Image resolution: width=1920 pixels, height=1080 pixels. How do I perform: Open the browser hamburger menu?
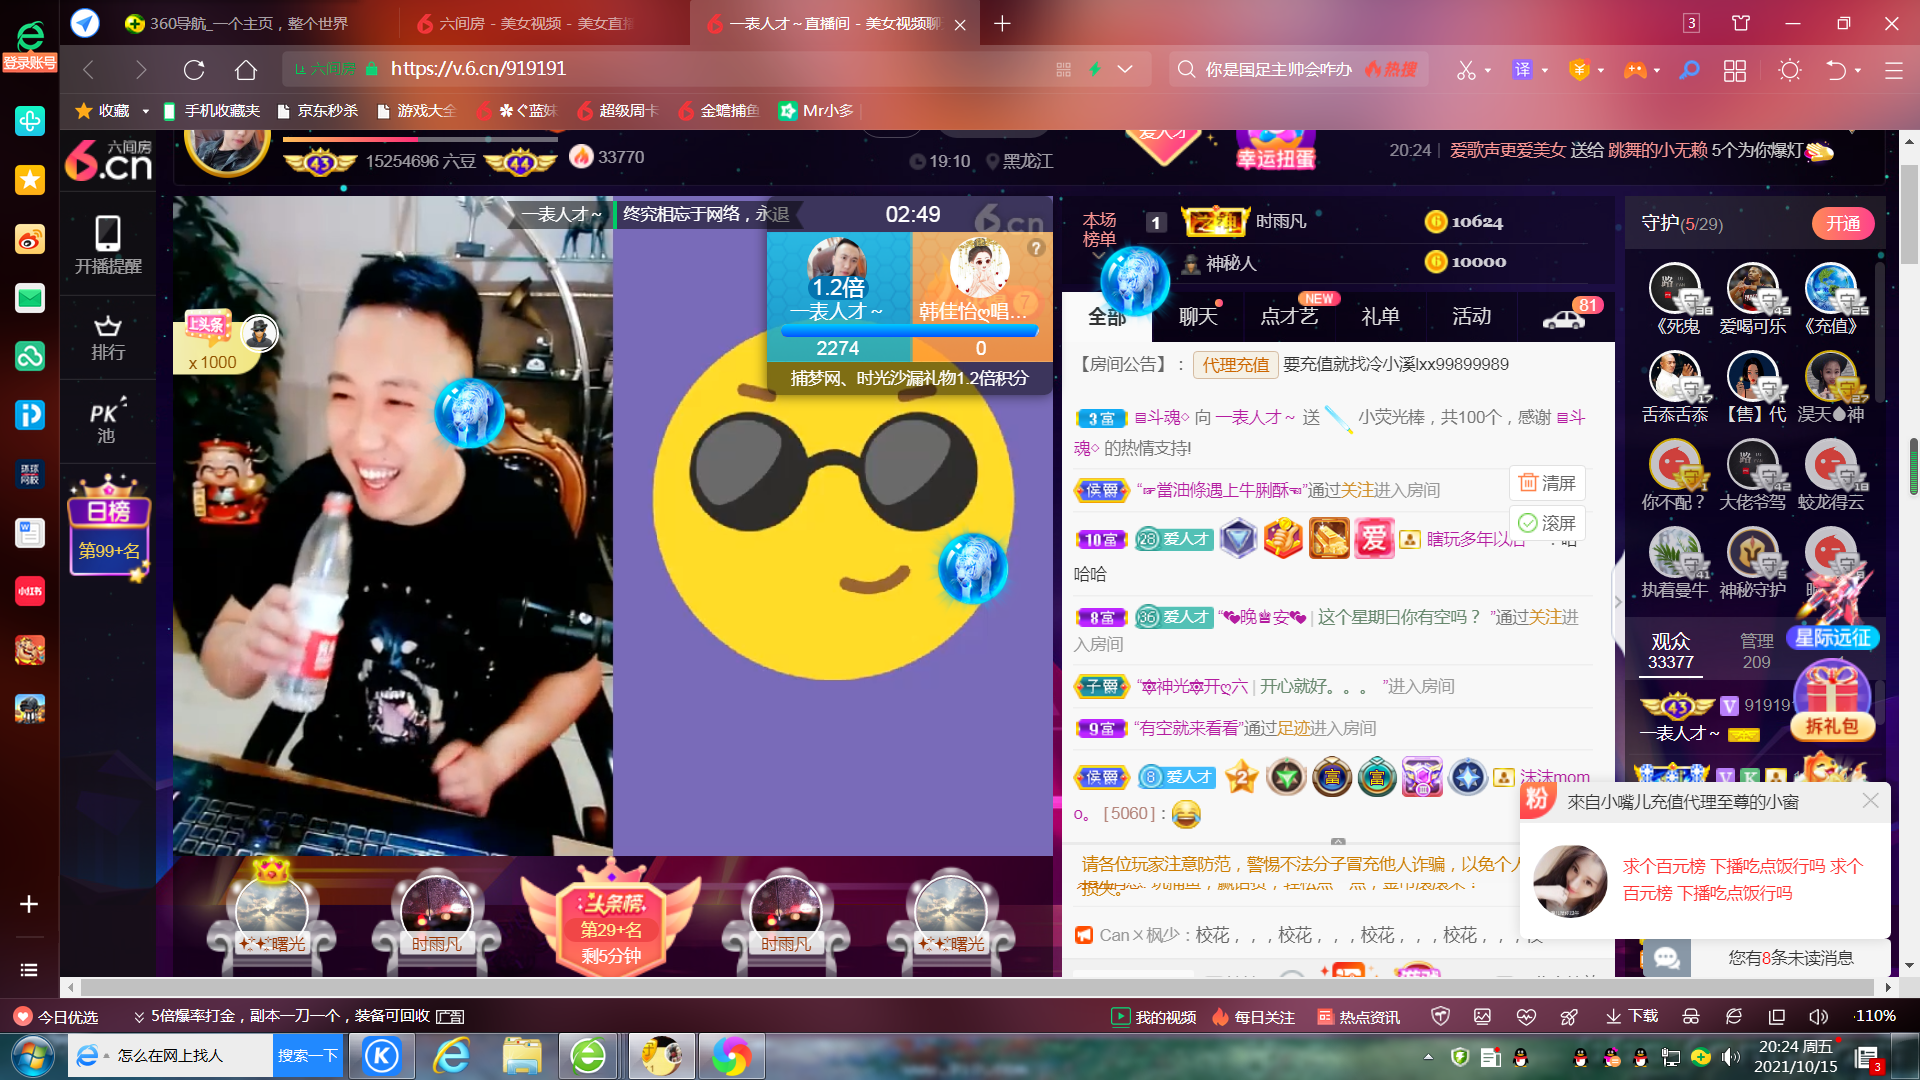[1893, 70]
